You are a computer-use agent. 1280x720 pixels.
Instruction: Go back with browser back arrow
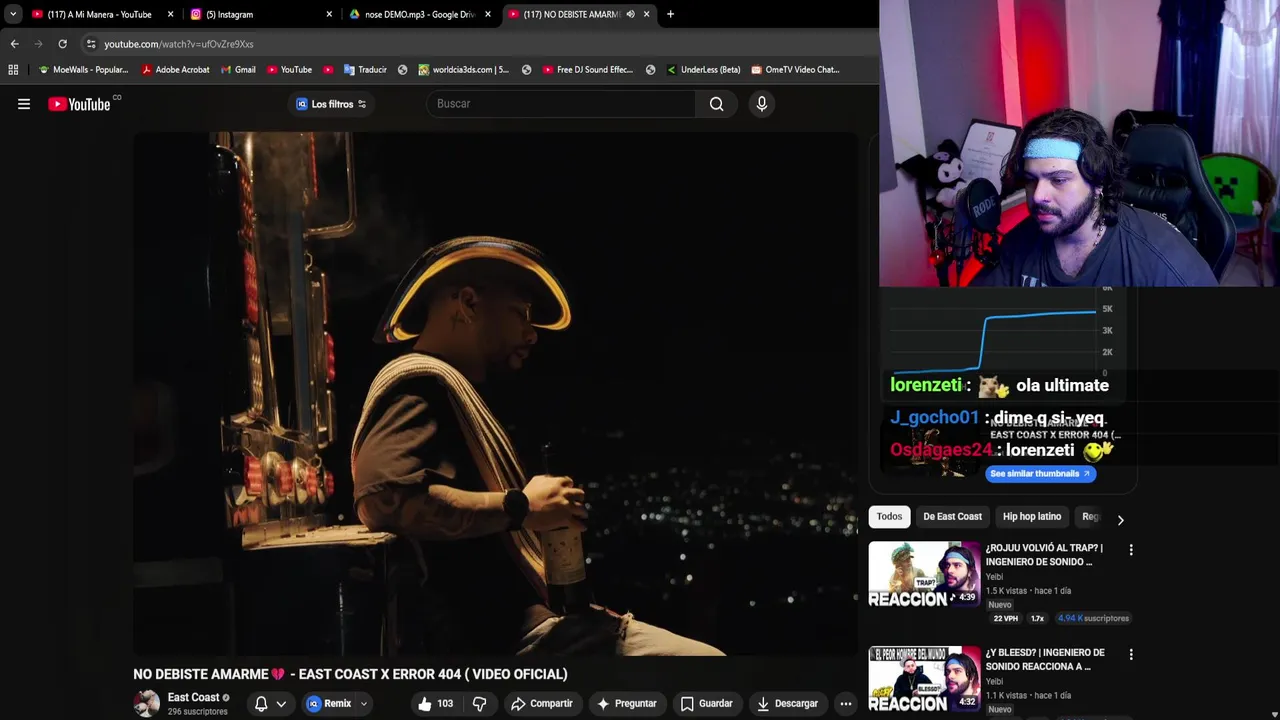pyautogui.click(x=14, y=44)
